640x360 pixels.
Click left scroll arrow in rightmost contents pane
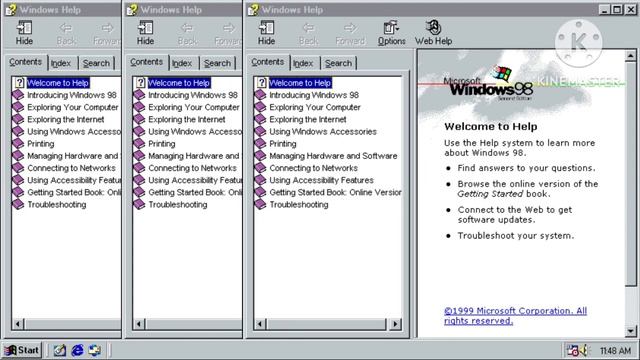260,324
